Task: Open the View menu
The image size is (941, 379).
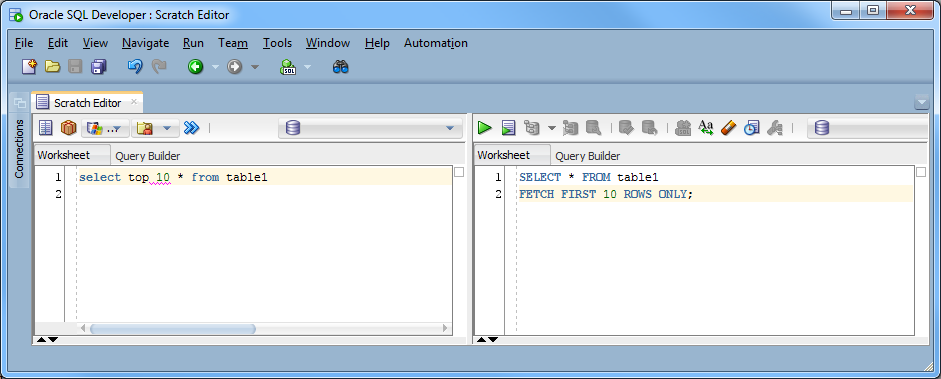Action: point(95,43)
